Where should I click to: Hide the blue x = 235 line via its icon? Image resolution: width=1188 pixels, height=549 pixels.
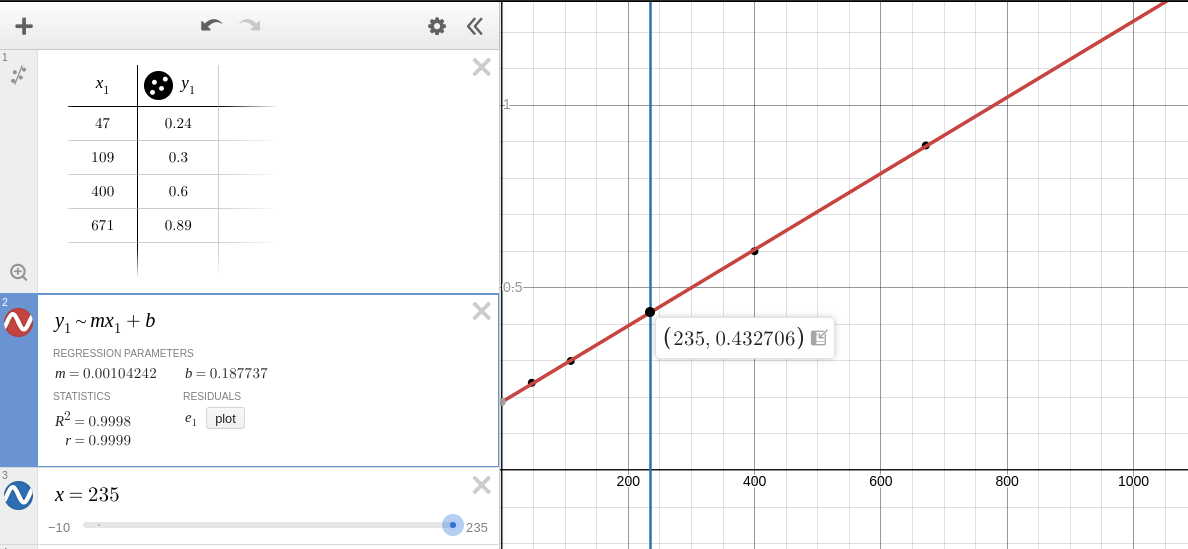pyautogui.click(x=18, y=495)
